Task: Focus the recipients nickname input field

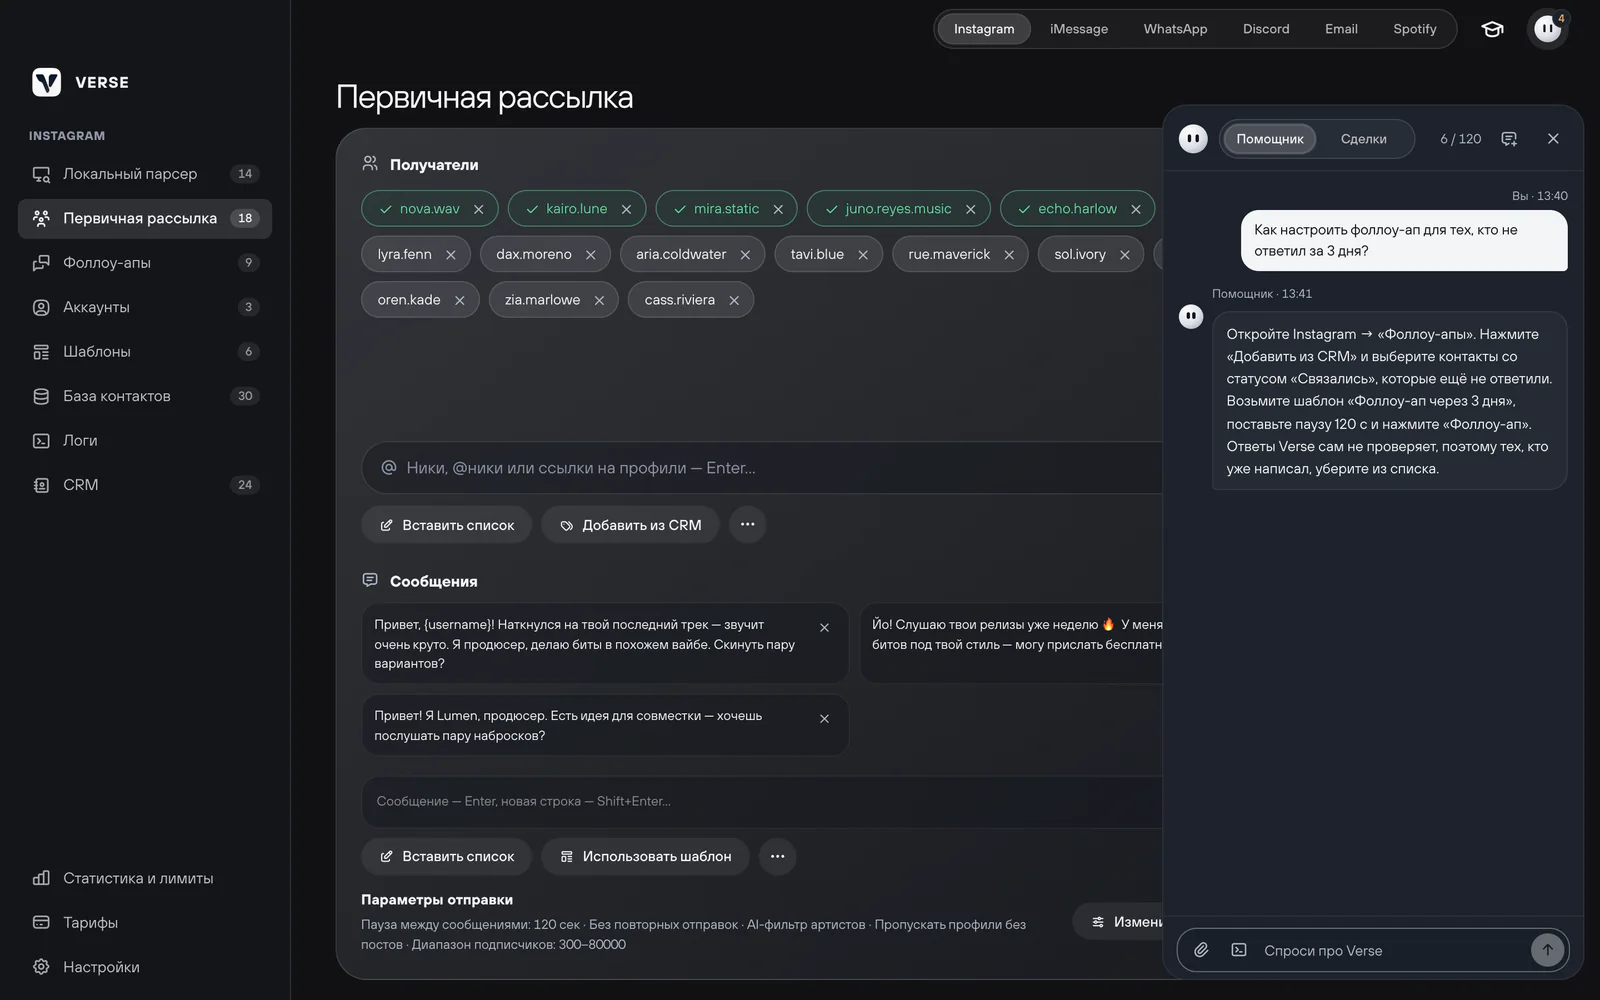Action: [x=762, y=468]
